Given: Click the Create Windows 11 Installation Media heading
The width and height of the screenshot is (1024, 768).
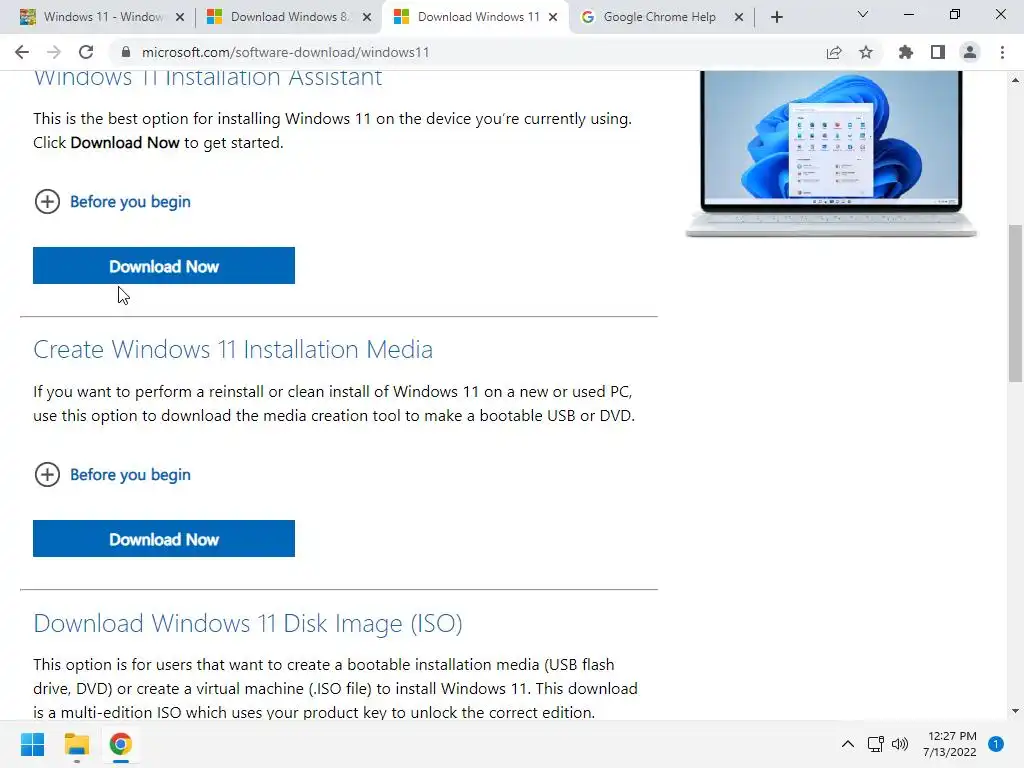Looking at the screenshot, I should pyautogui.click(x=233, y=349).
